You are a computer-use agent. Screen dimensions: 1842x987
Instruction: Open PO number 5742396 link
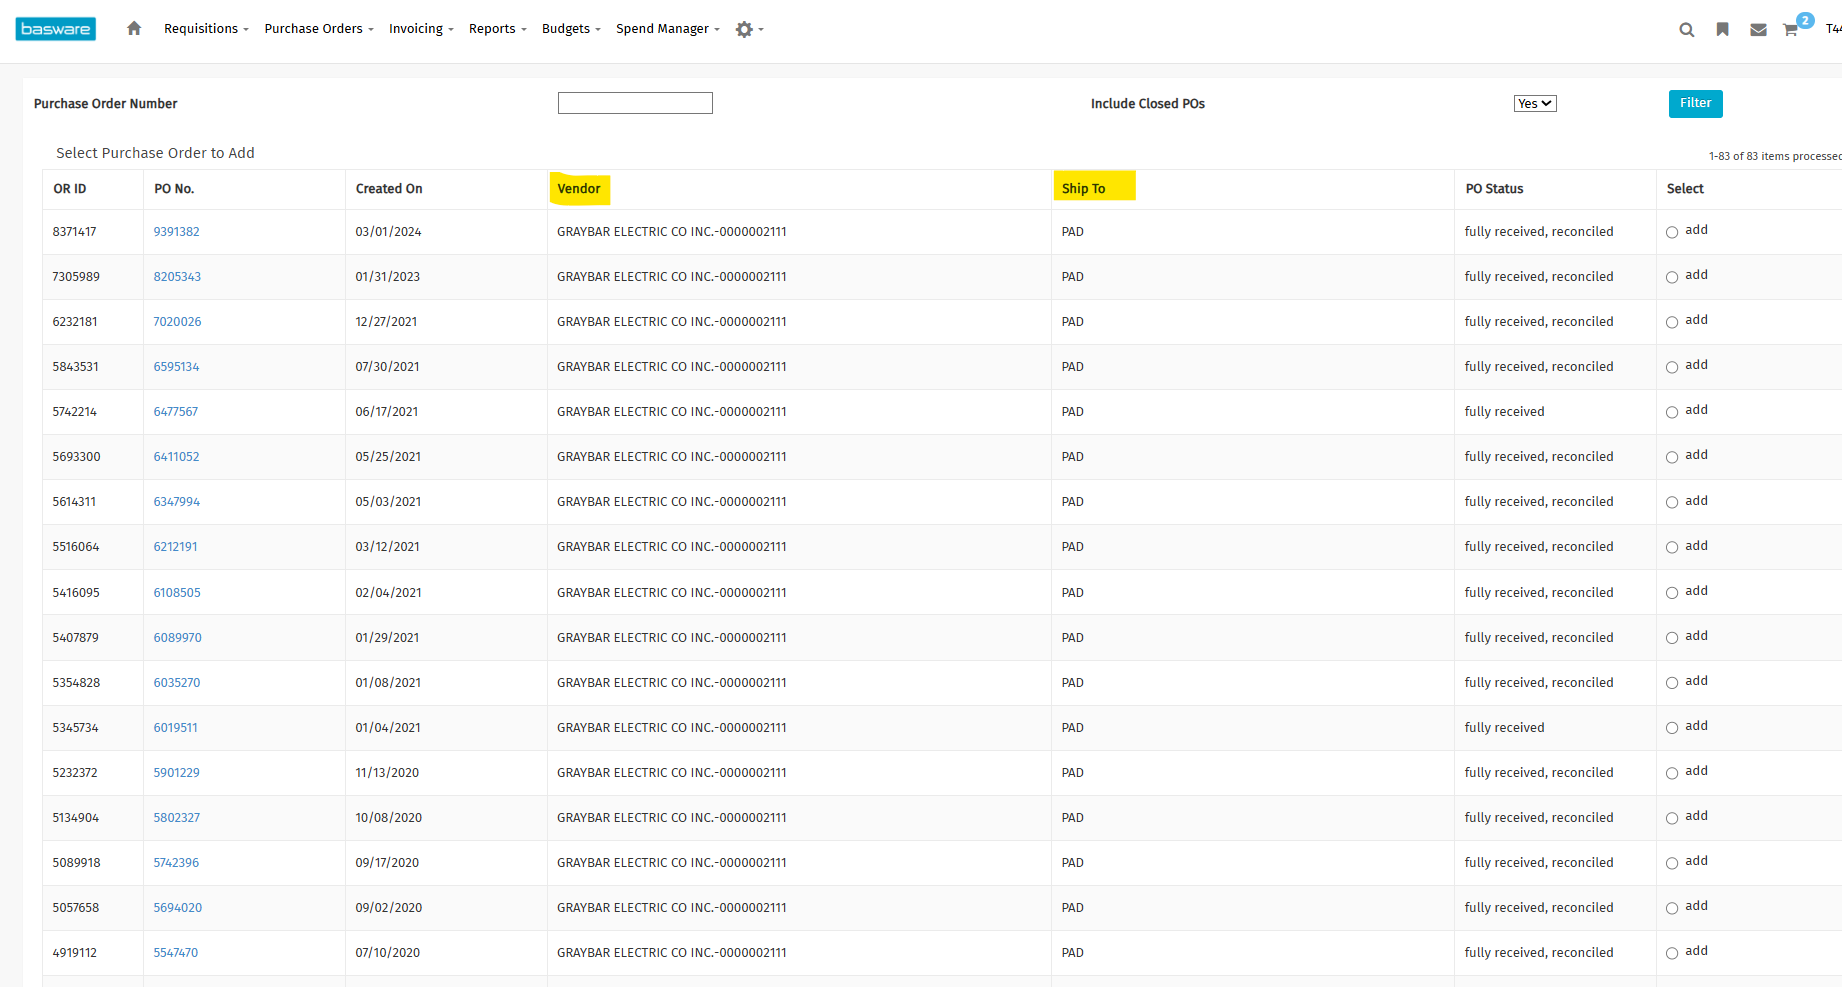[176, 863]
